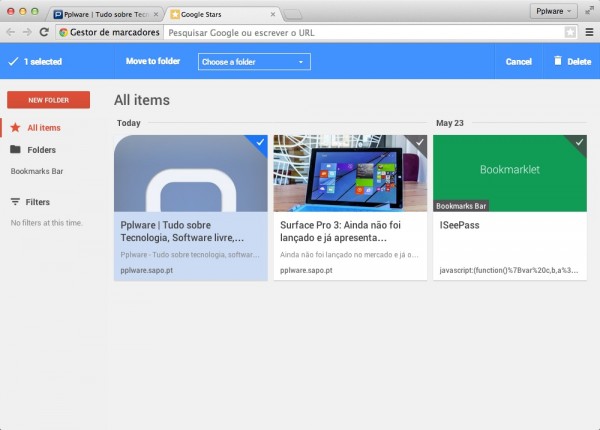This screenshot has height=430, width=600.
Task: Click the Bookmarks Bar label on ISeePass card
Action: point(461,206)
